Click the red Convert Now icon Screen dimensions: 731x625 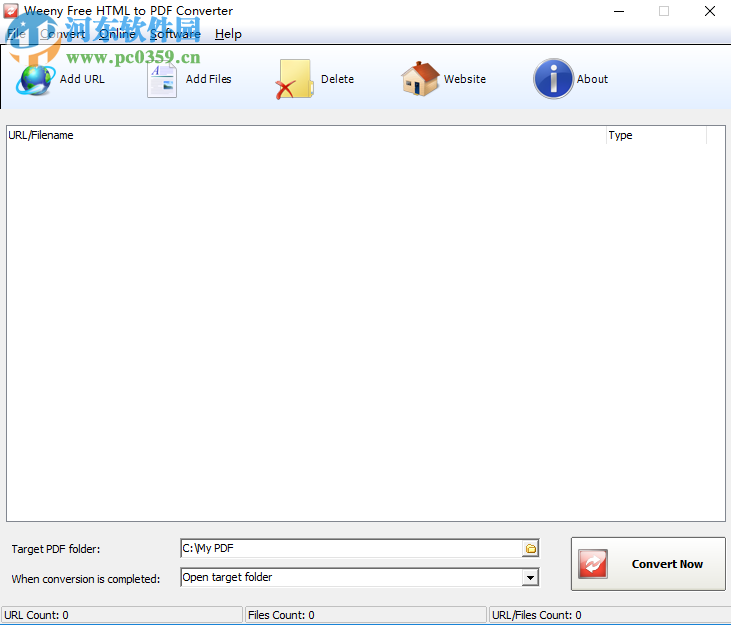coord(593,564)
